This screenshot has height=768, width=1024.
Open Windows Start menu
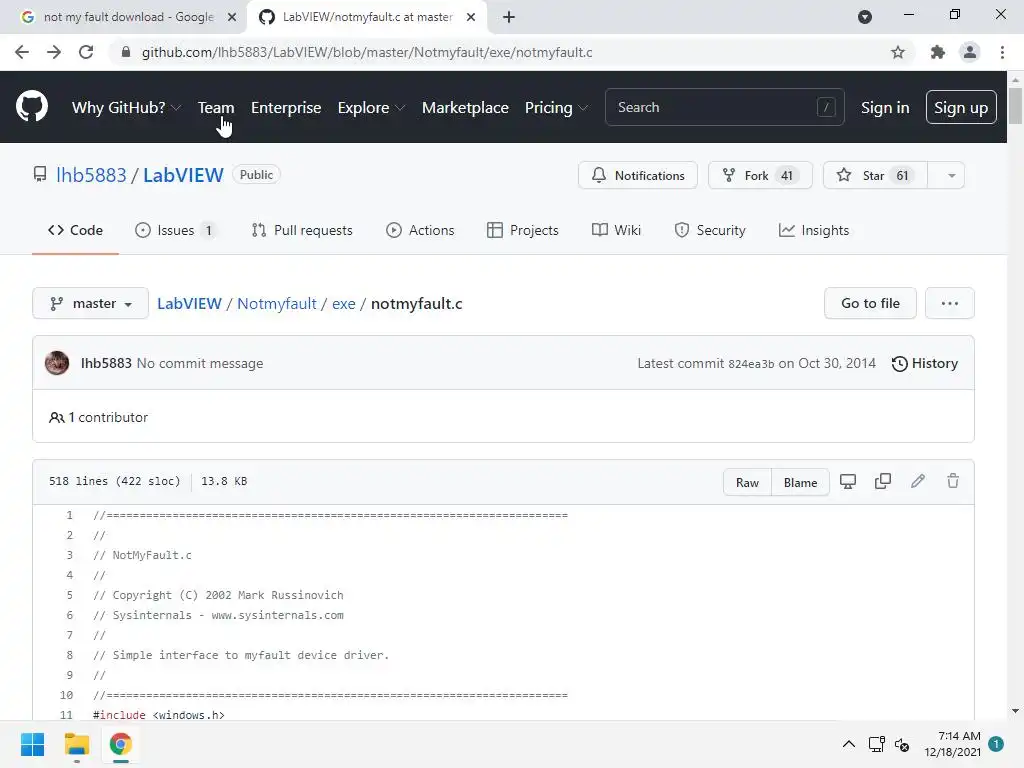click(x=33, y=744)
